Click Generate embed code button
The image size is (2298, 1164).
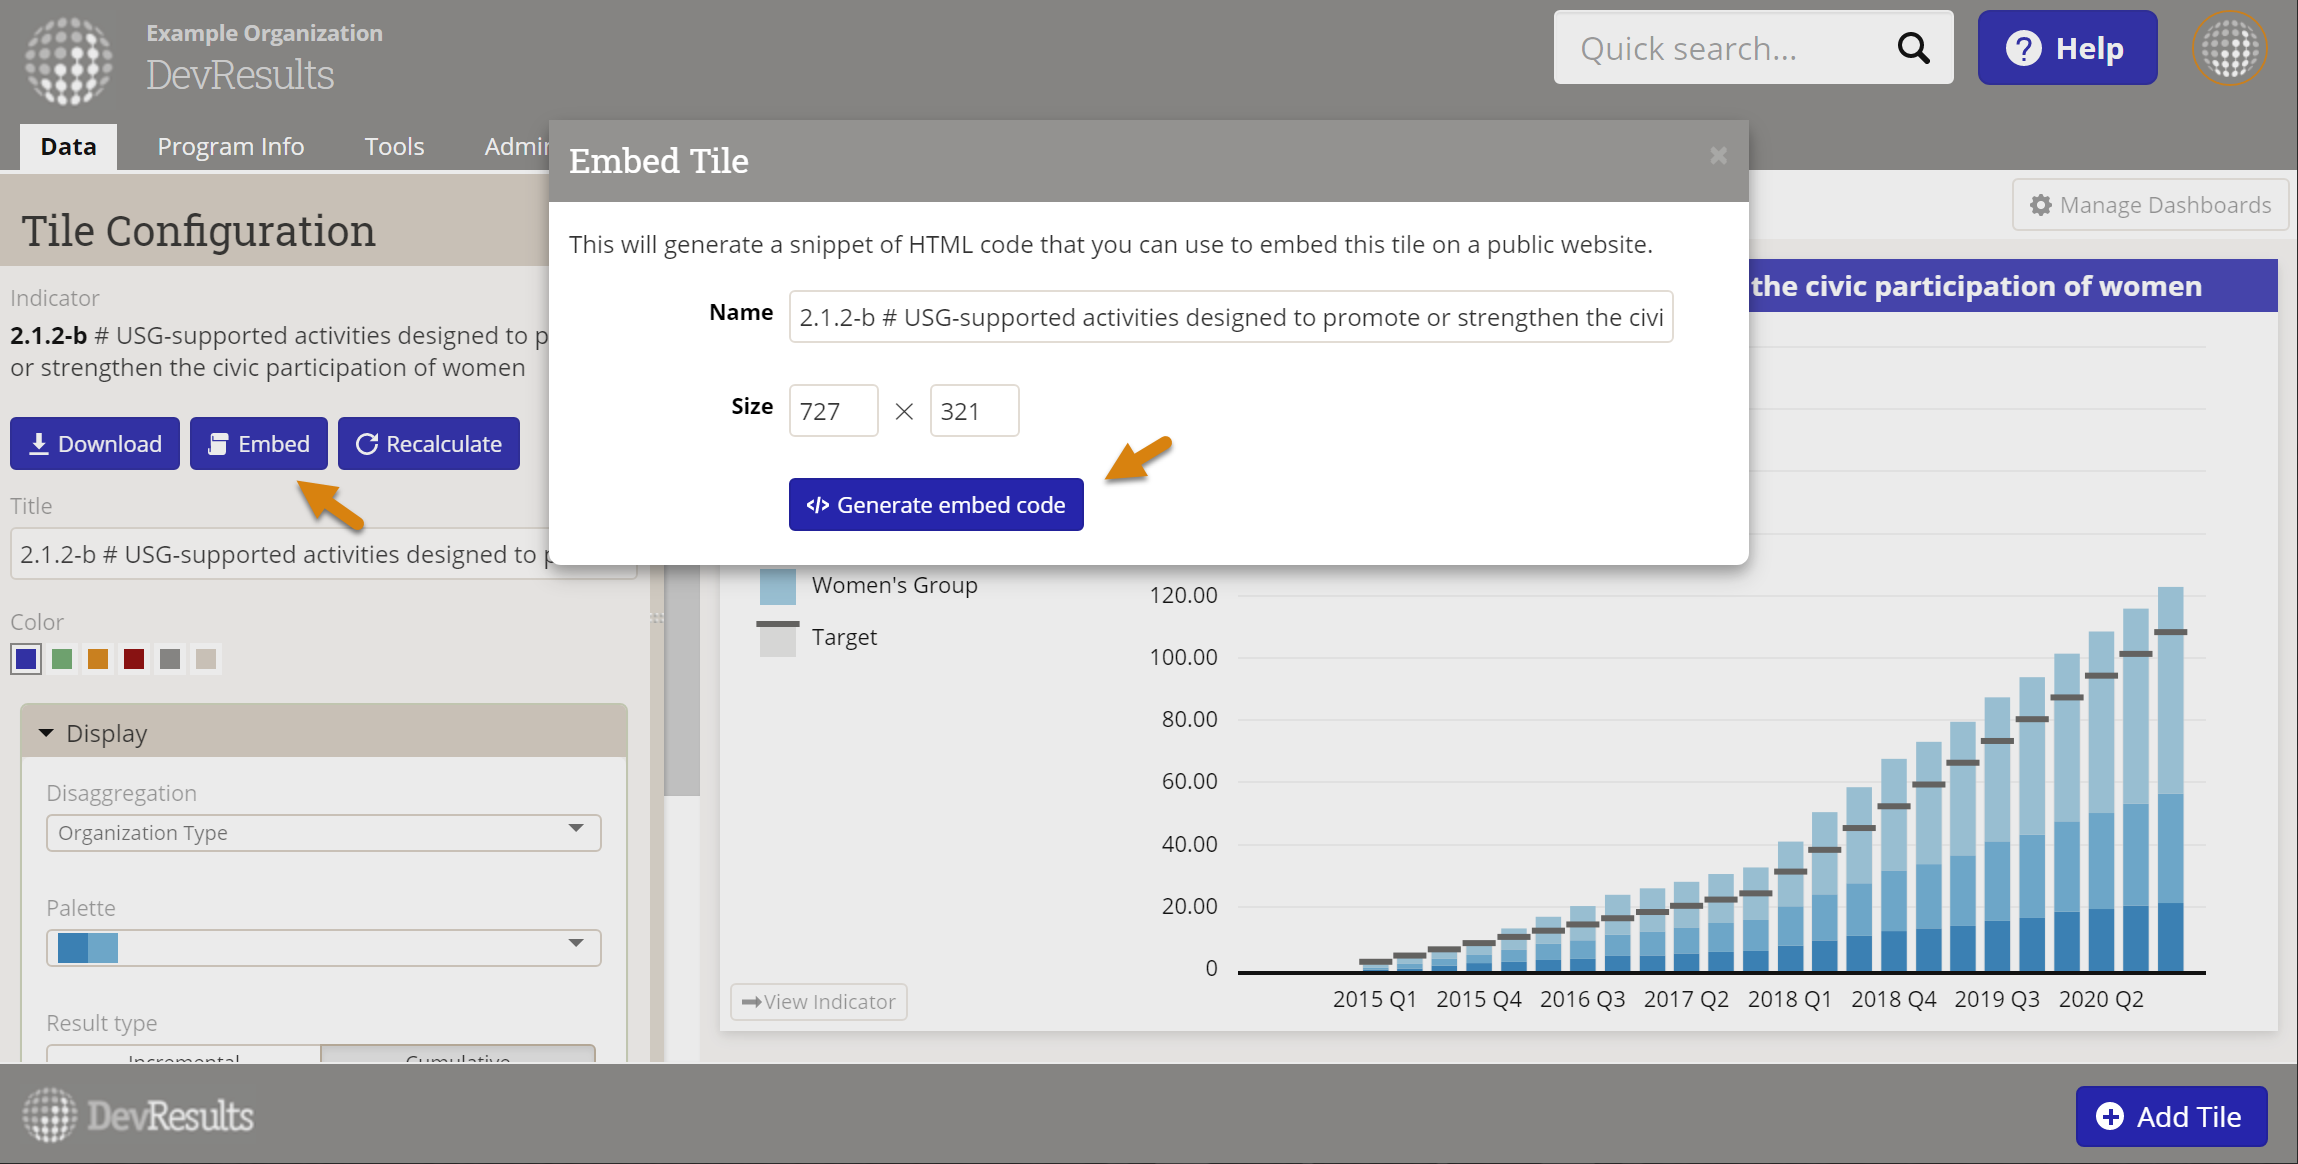click(x=935, y=505)
